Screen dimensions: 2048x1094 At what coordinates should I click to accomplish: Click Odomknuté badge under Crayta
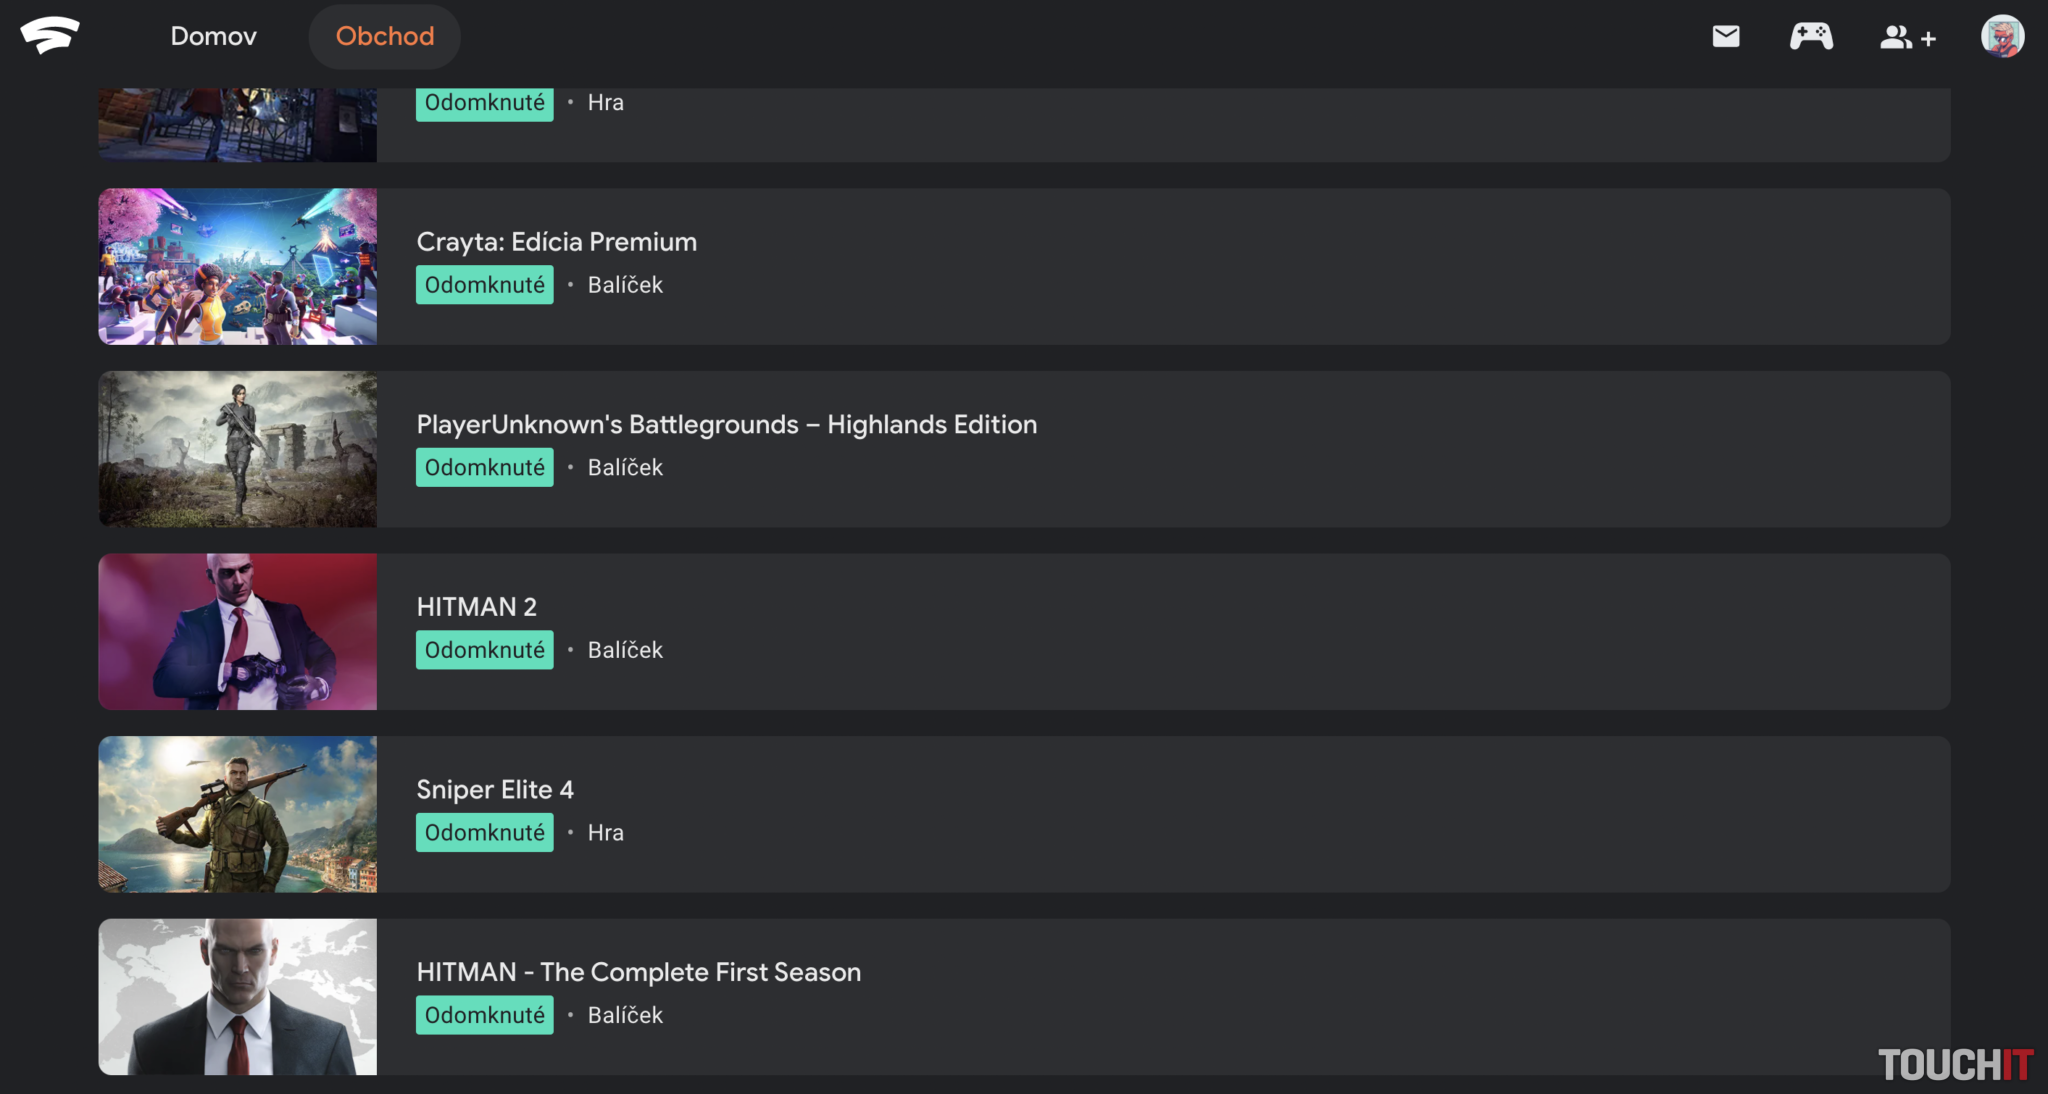click(x=484, y=285)
